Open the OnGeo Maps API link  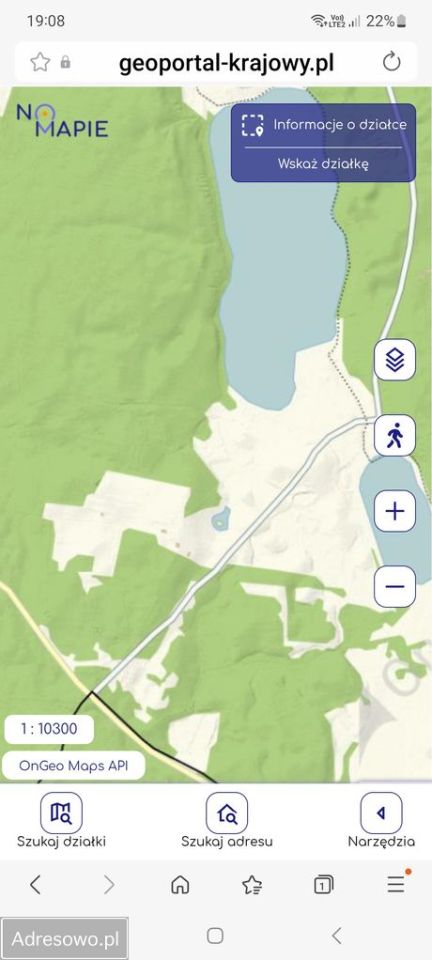[x=73, y=765]
